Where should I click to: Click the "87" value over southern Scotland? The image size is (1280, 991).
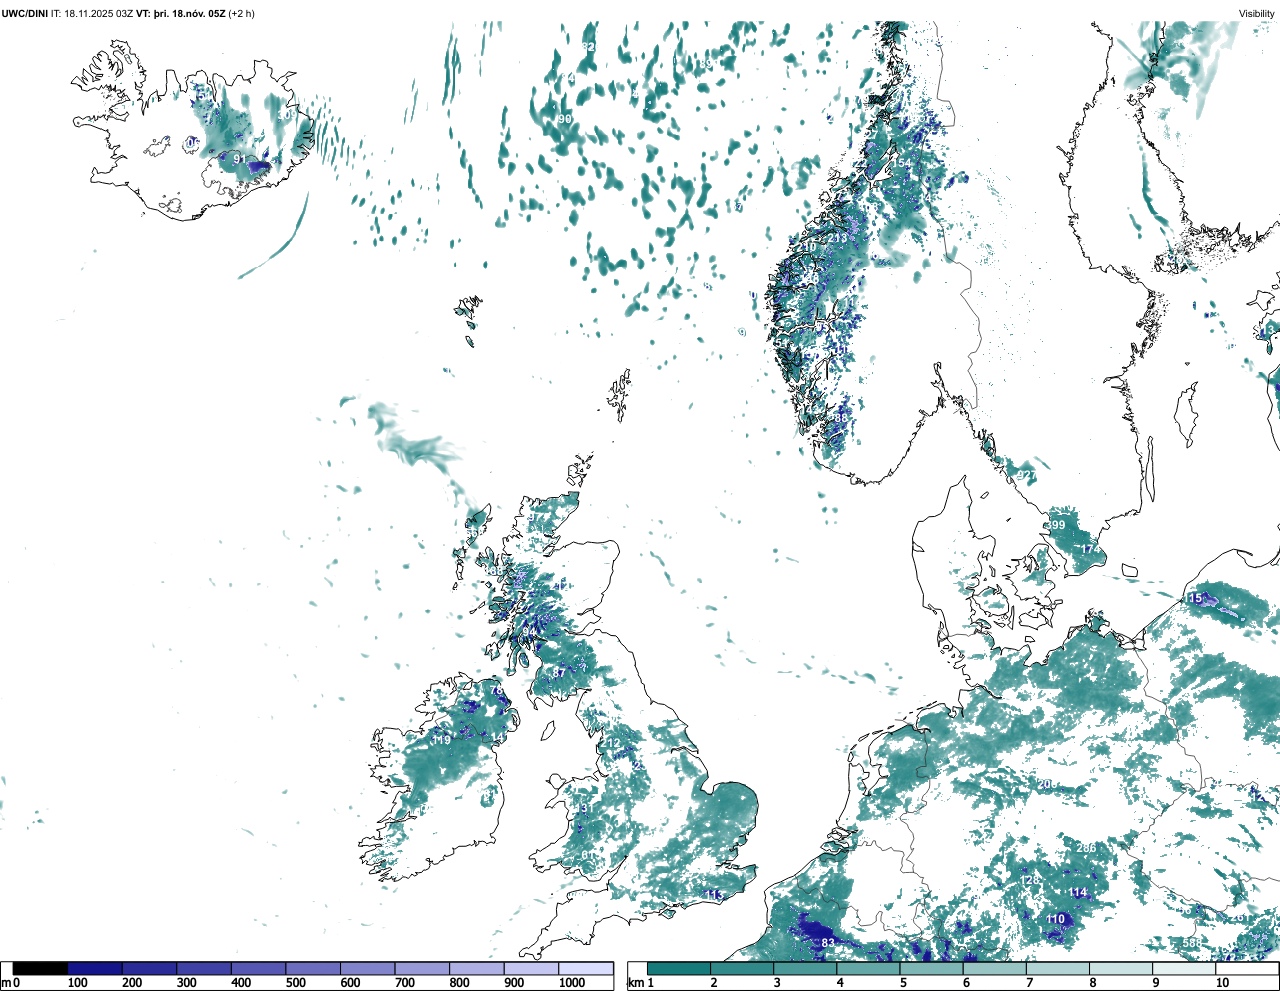tap(559, 673)
